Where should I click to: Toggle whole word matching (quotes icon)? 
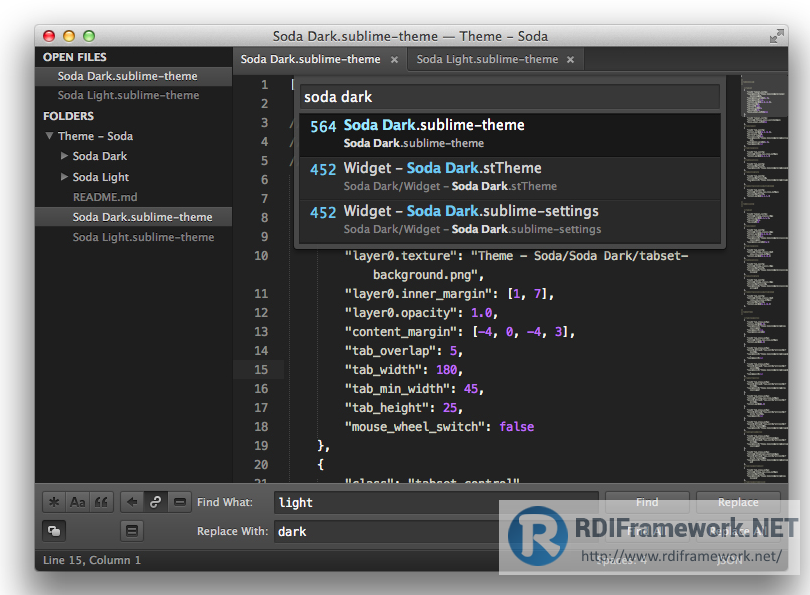point(101,502)
